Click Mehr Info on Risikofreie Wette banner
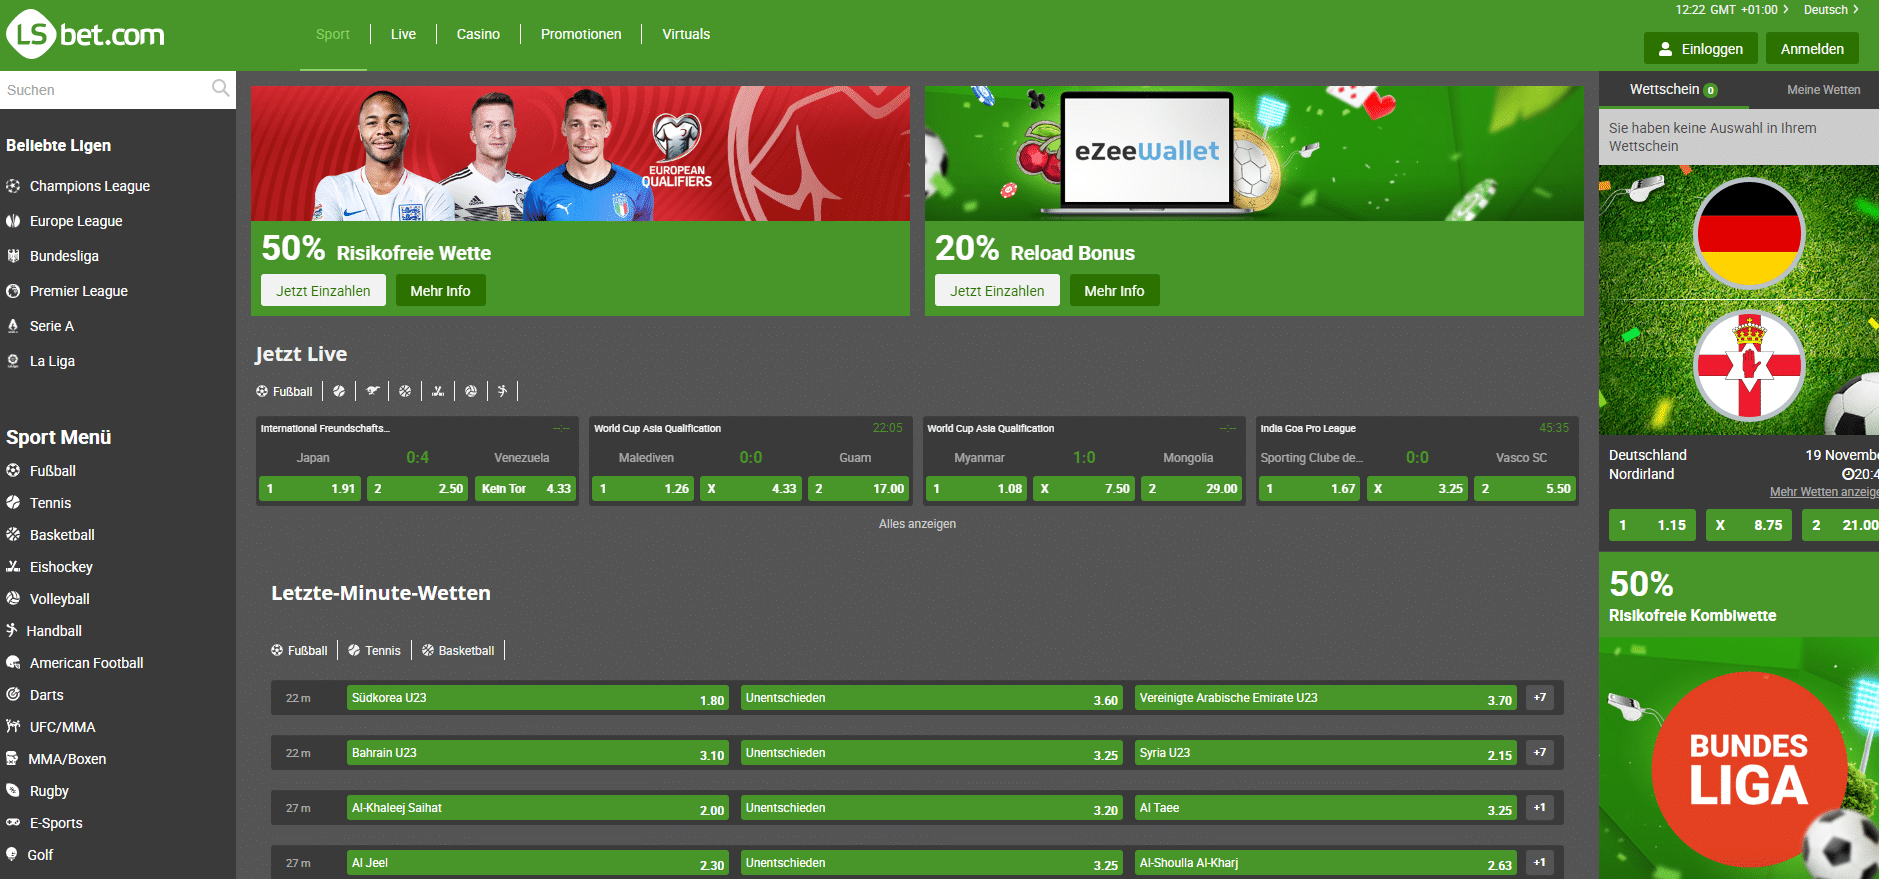 point(440,290)
